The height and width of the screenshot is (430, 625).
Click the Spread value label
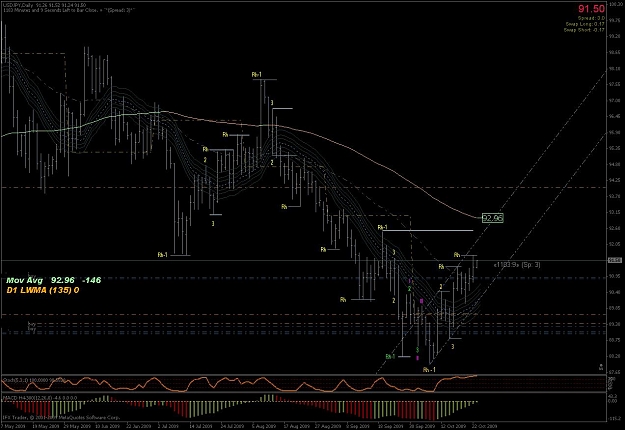click(591, 18)
